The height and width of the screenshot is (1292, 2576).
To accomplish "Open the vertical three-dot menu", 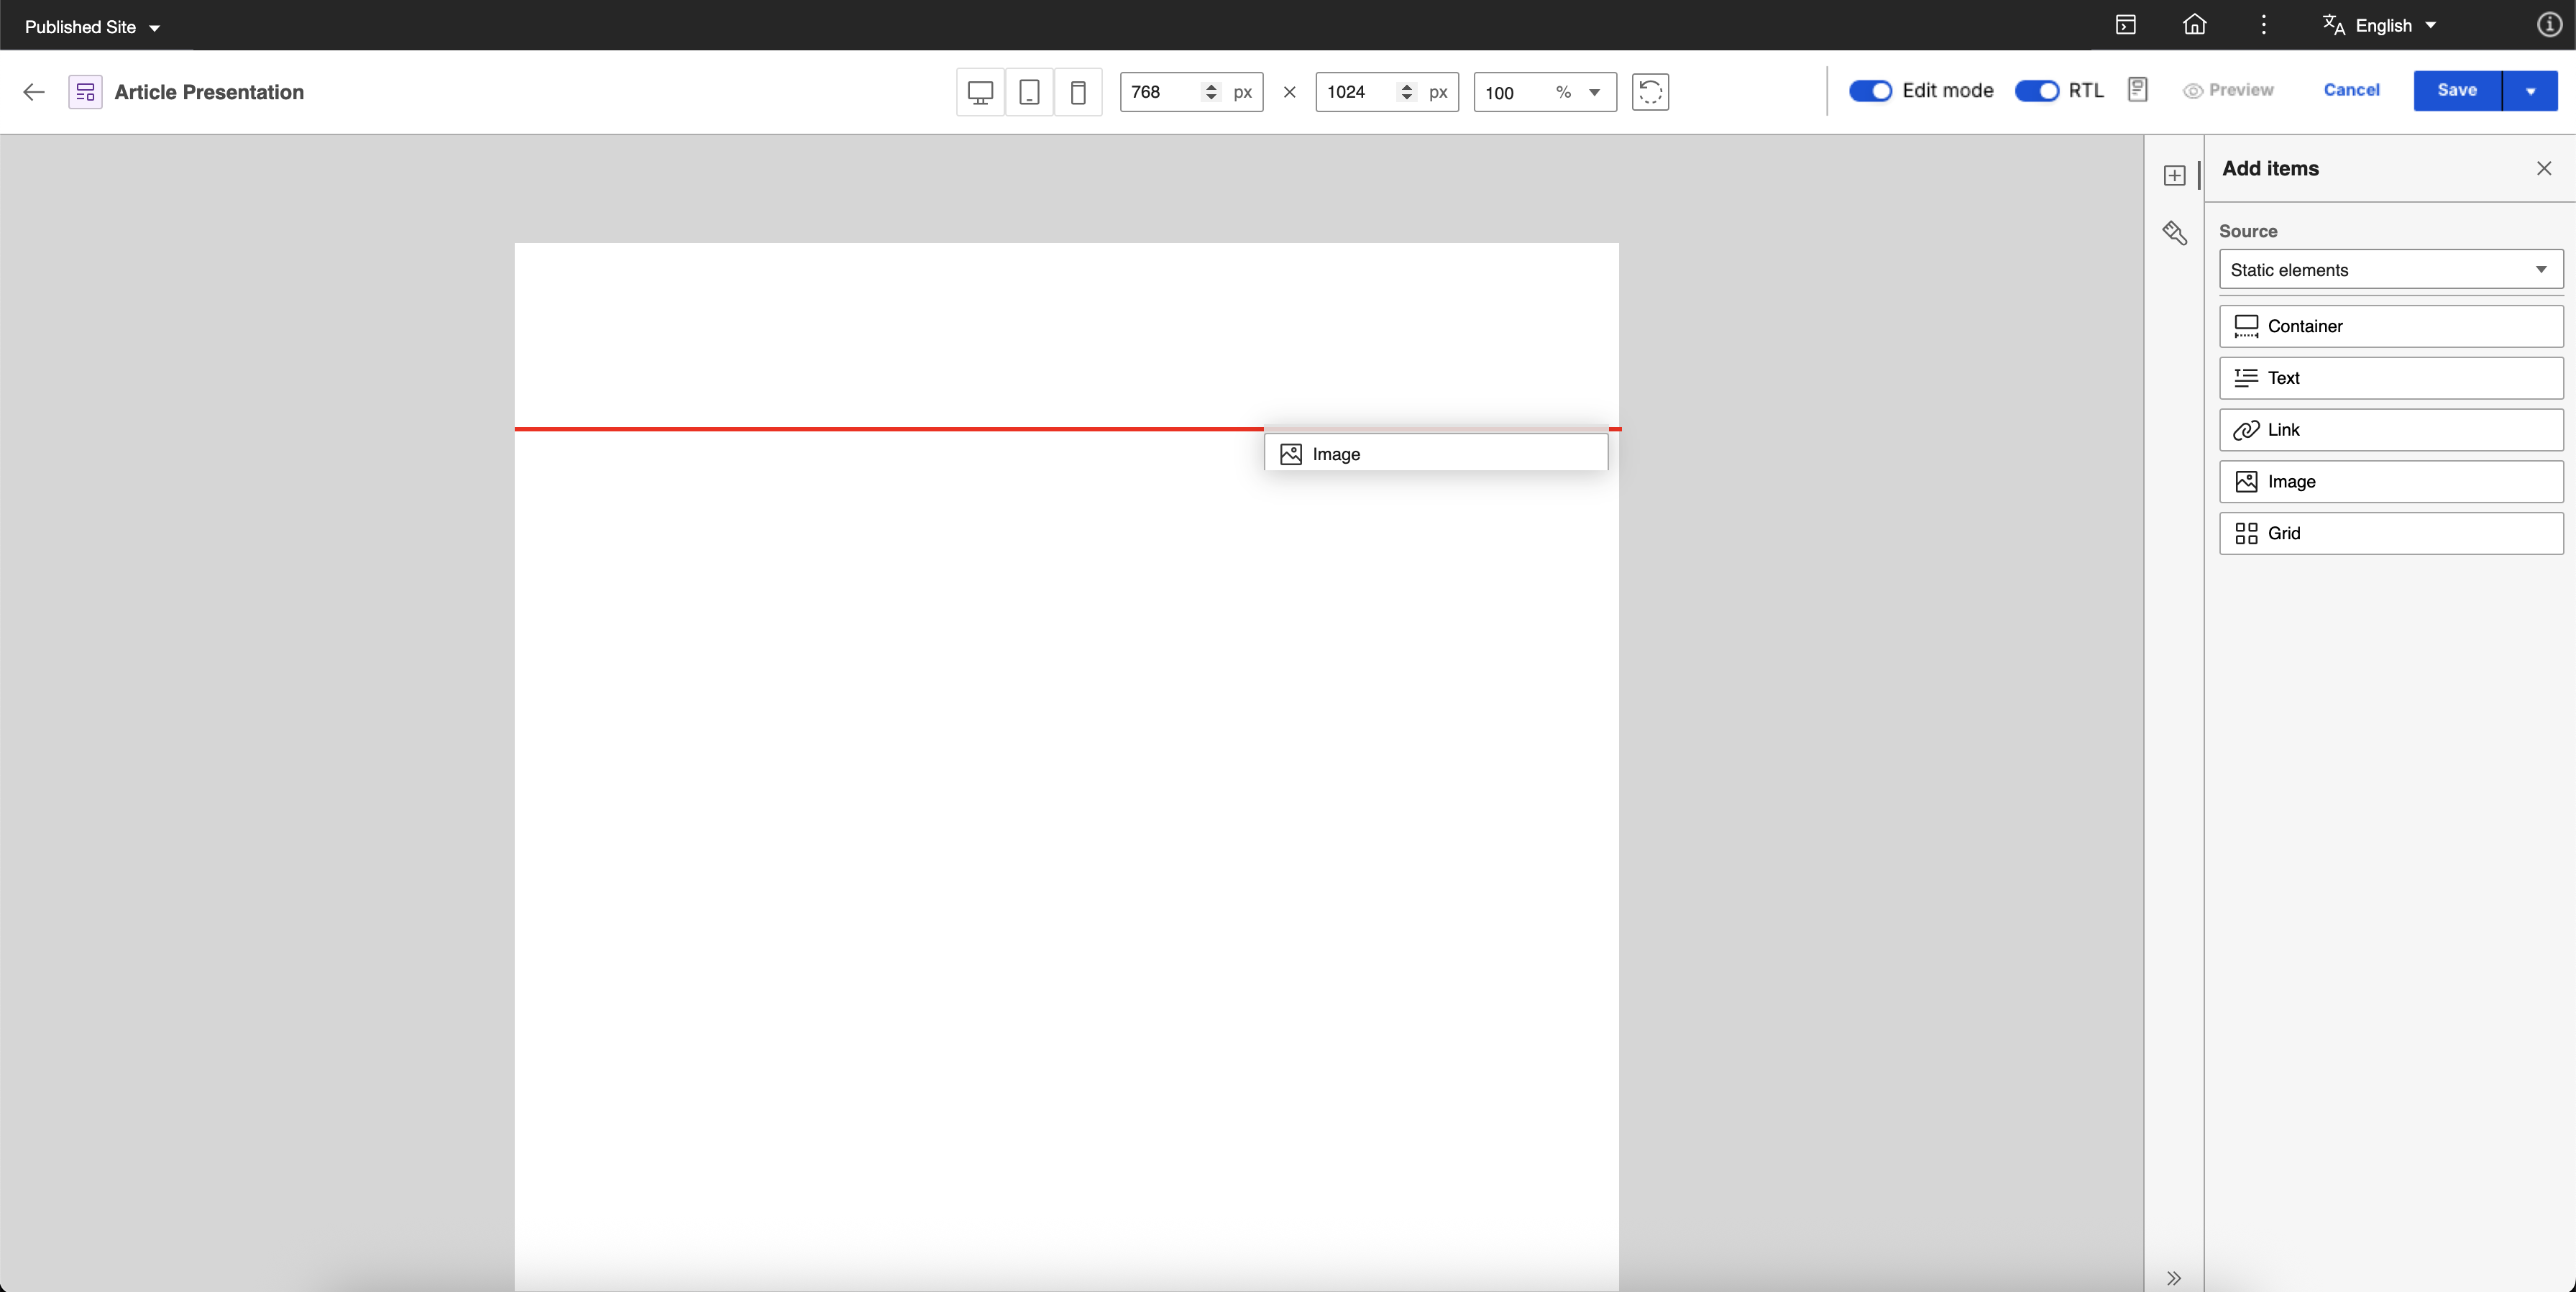I will (x=2264, y=25).
